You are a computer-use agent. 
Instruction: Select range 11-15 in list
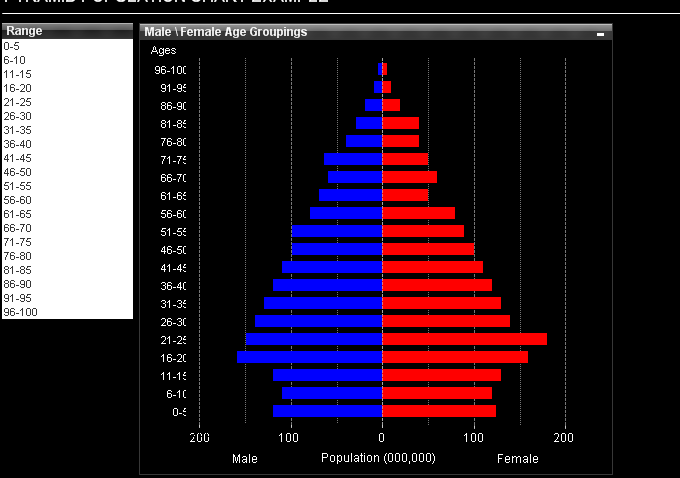pyautogui.click(x=67, y=74)
